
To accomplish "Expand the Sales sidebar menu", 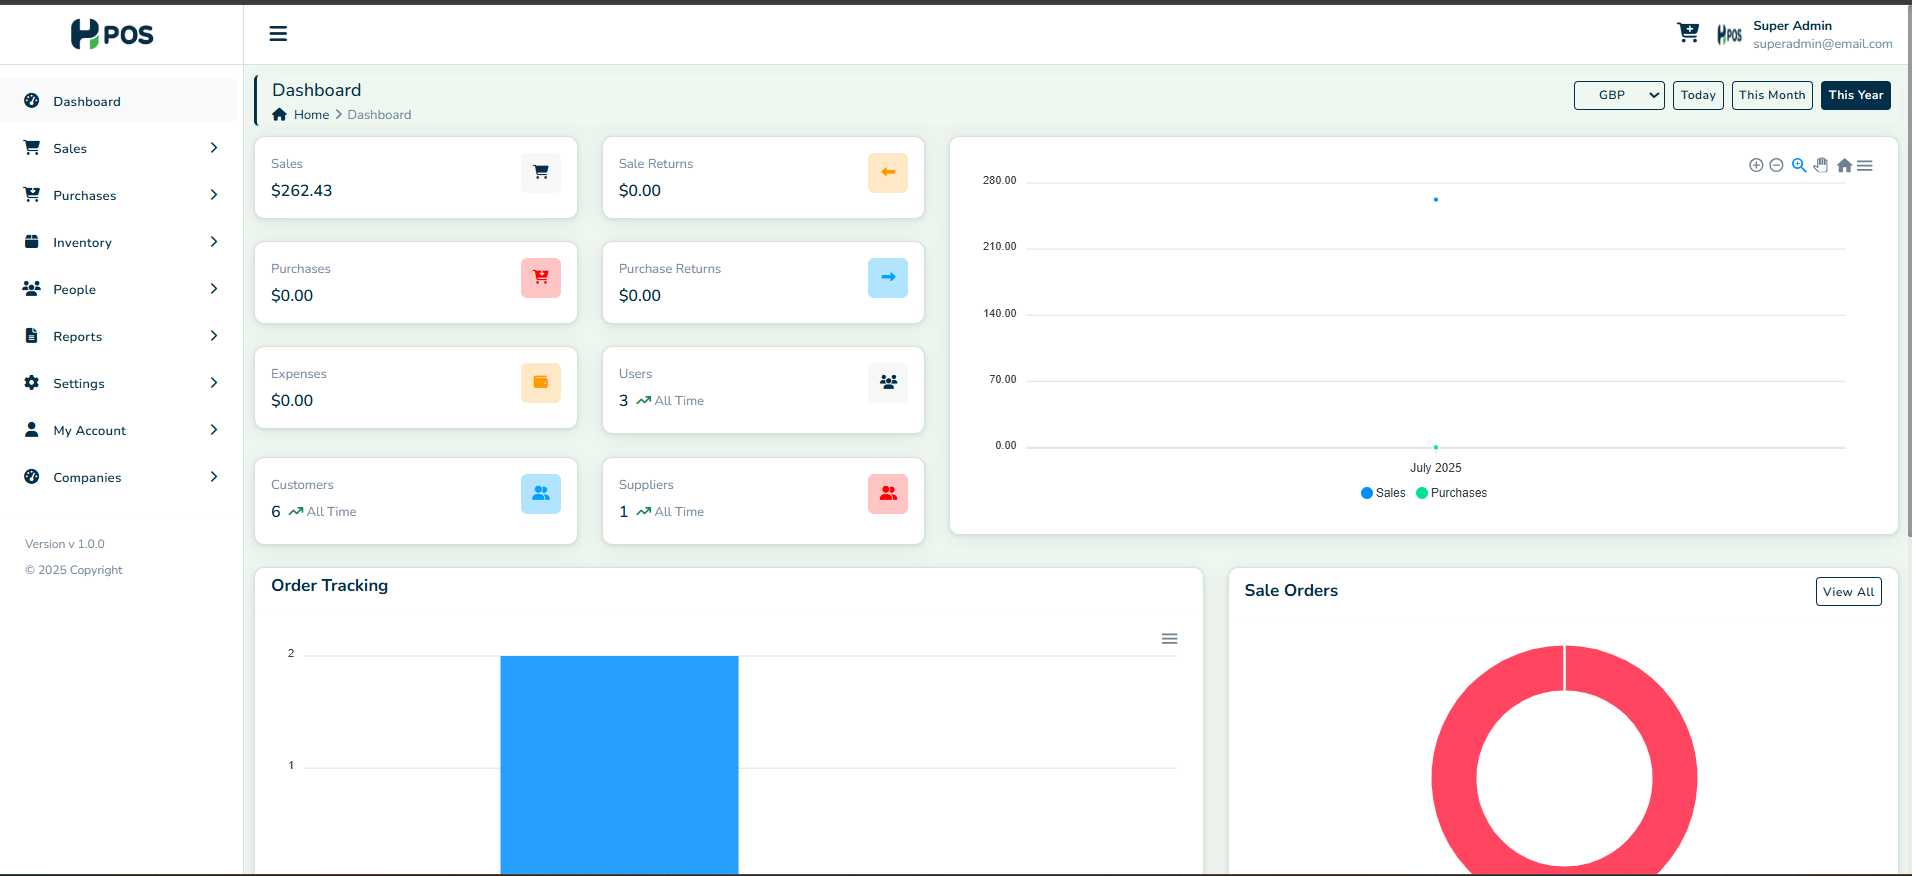I will [120, 148].
